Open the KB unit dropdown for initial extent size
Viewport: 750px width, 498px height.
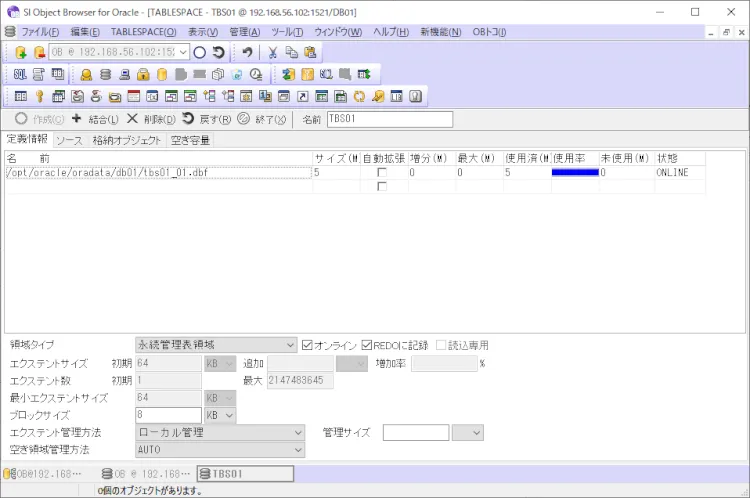coord(229,364)
